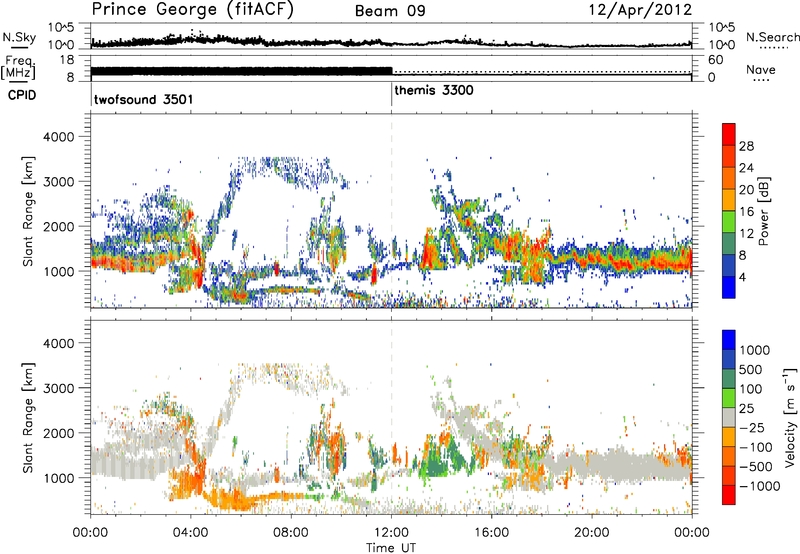Image resolution: width=800 pixels, height=554 pixels.
Task: Click the '18' label on frequency axis
Action: pos(66,60)
